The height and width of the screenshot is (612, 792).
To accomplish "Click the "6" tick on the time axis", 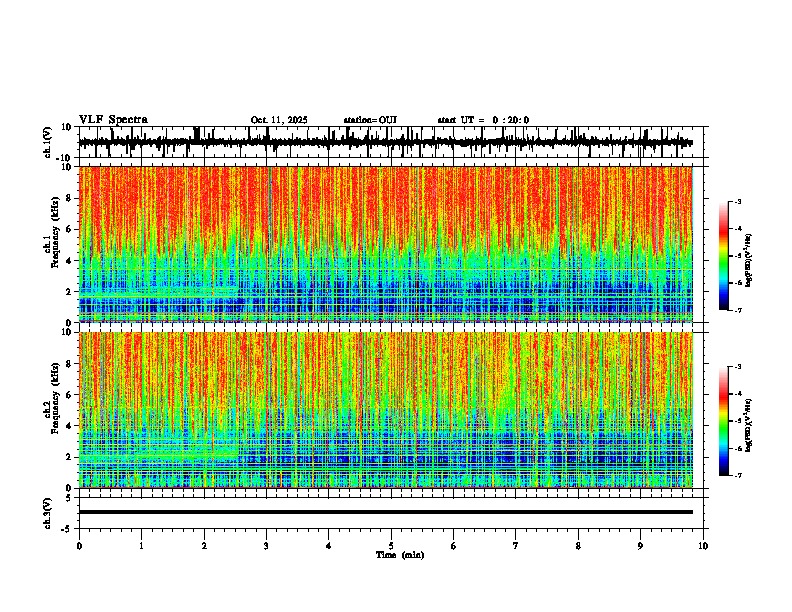I will coord(454,546).
